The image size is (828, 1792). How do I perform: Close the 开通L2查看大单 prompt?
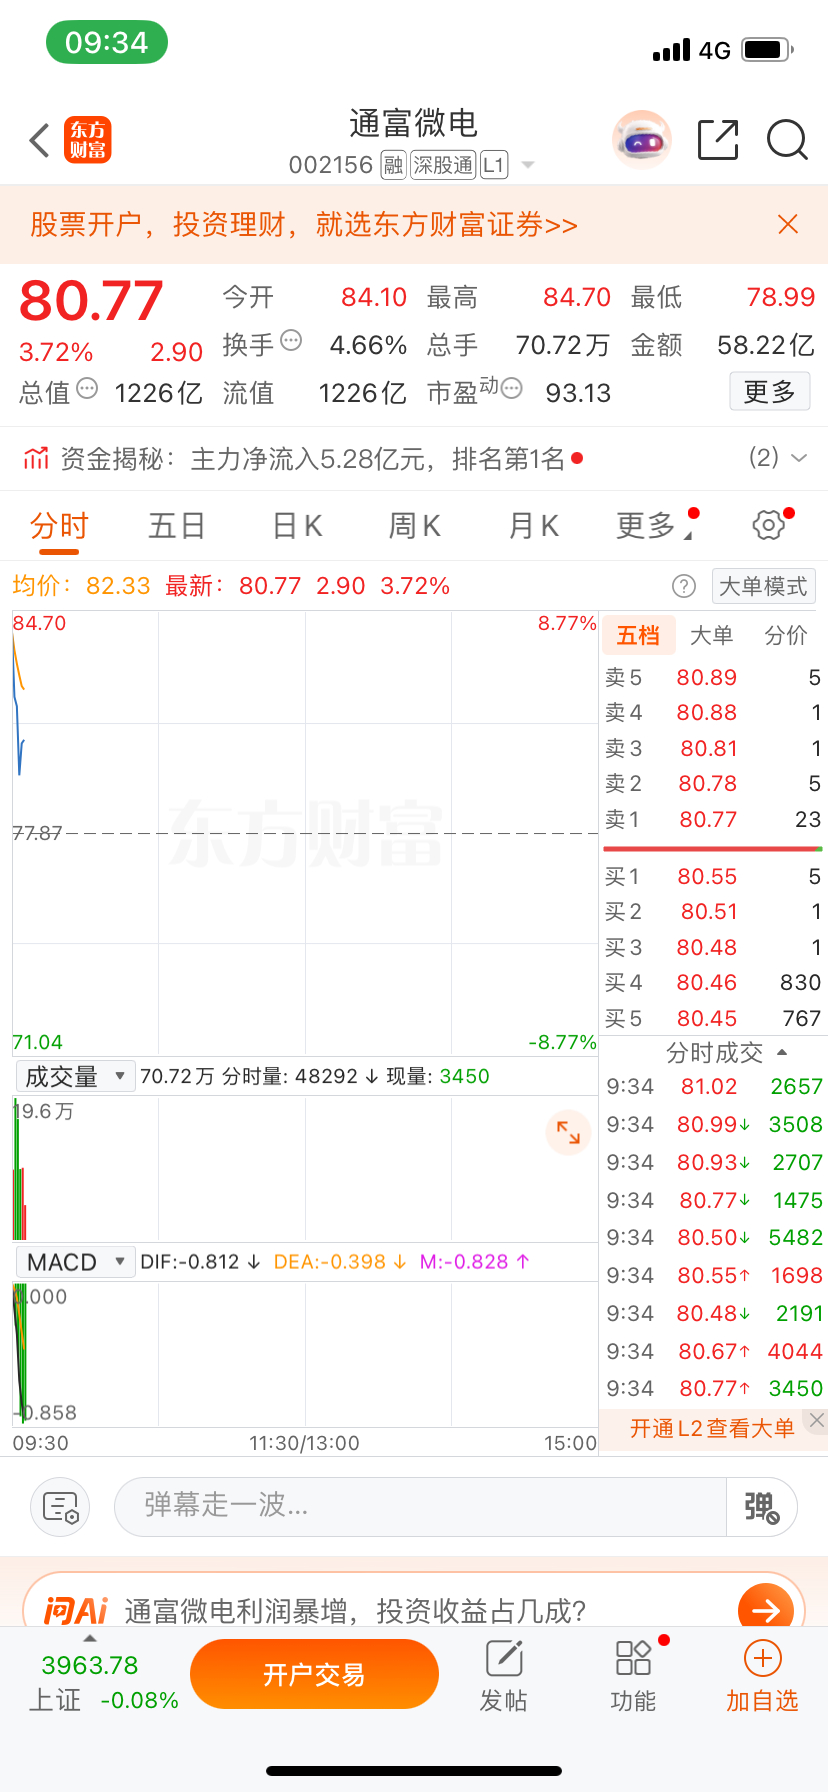(817, 1421)
